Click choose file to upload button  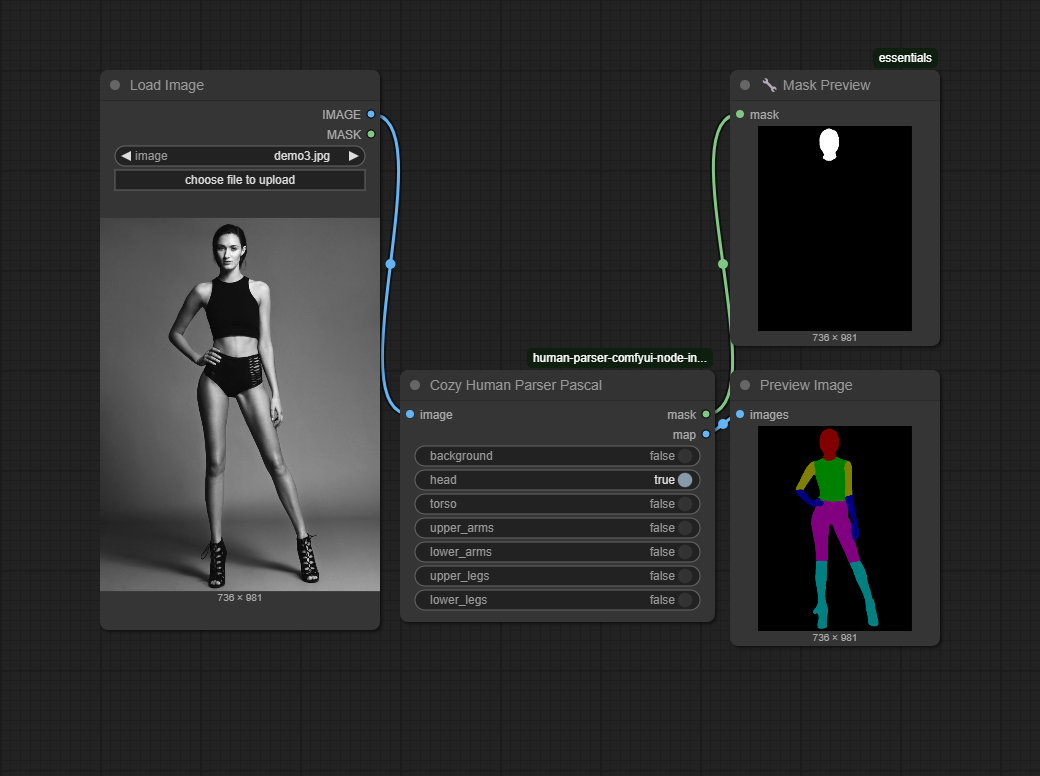(240, 180)
